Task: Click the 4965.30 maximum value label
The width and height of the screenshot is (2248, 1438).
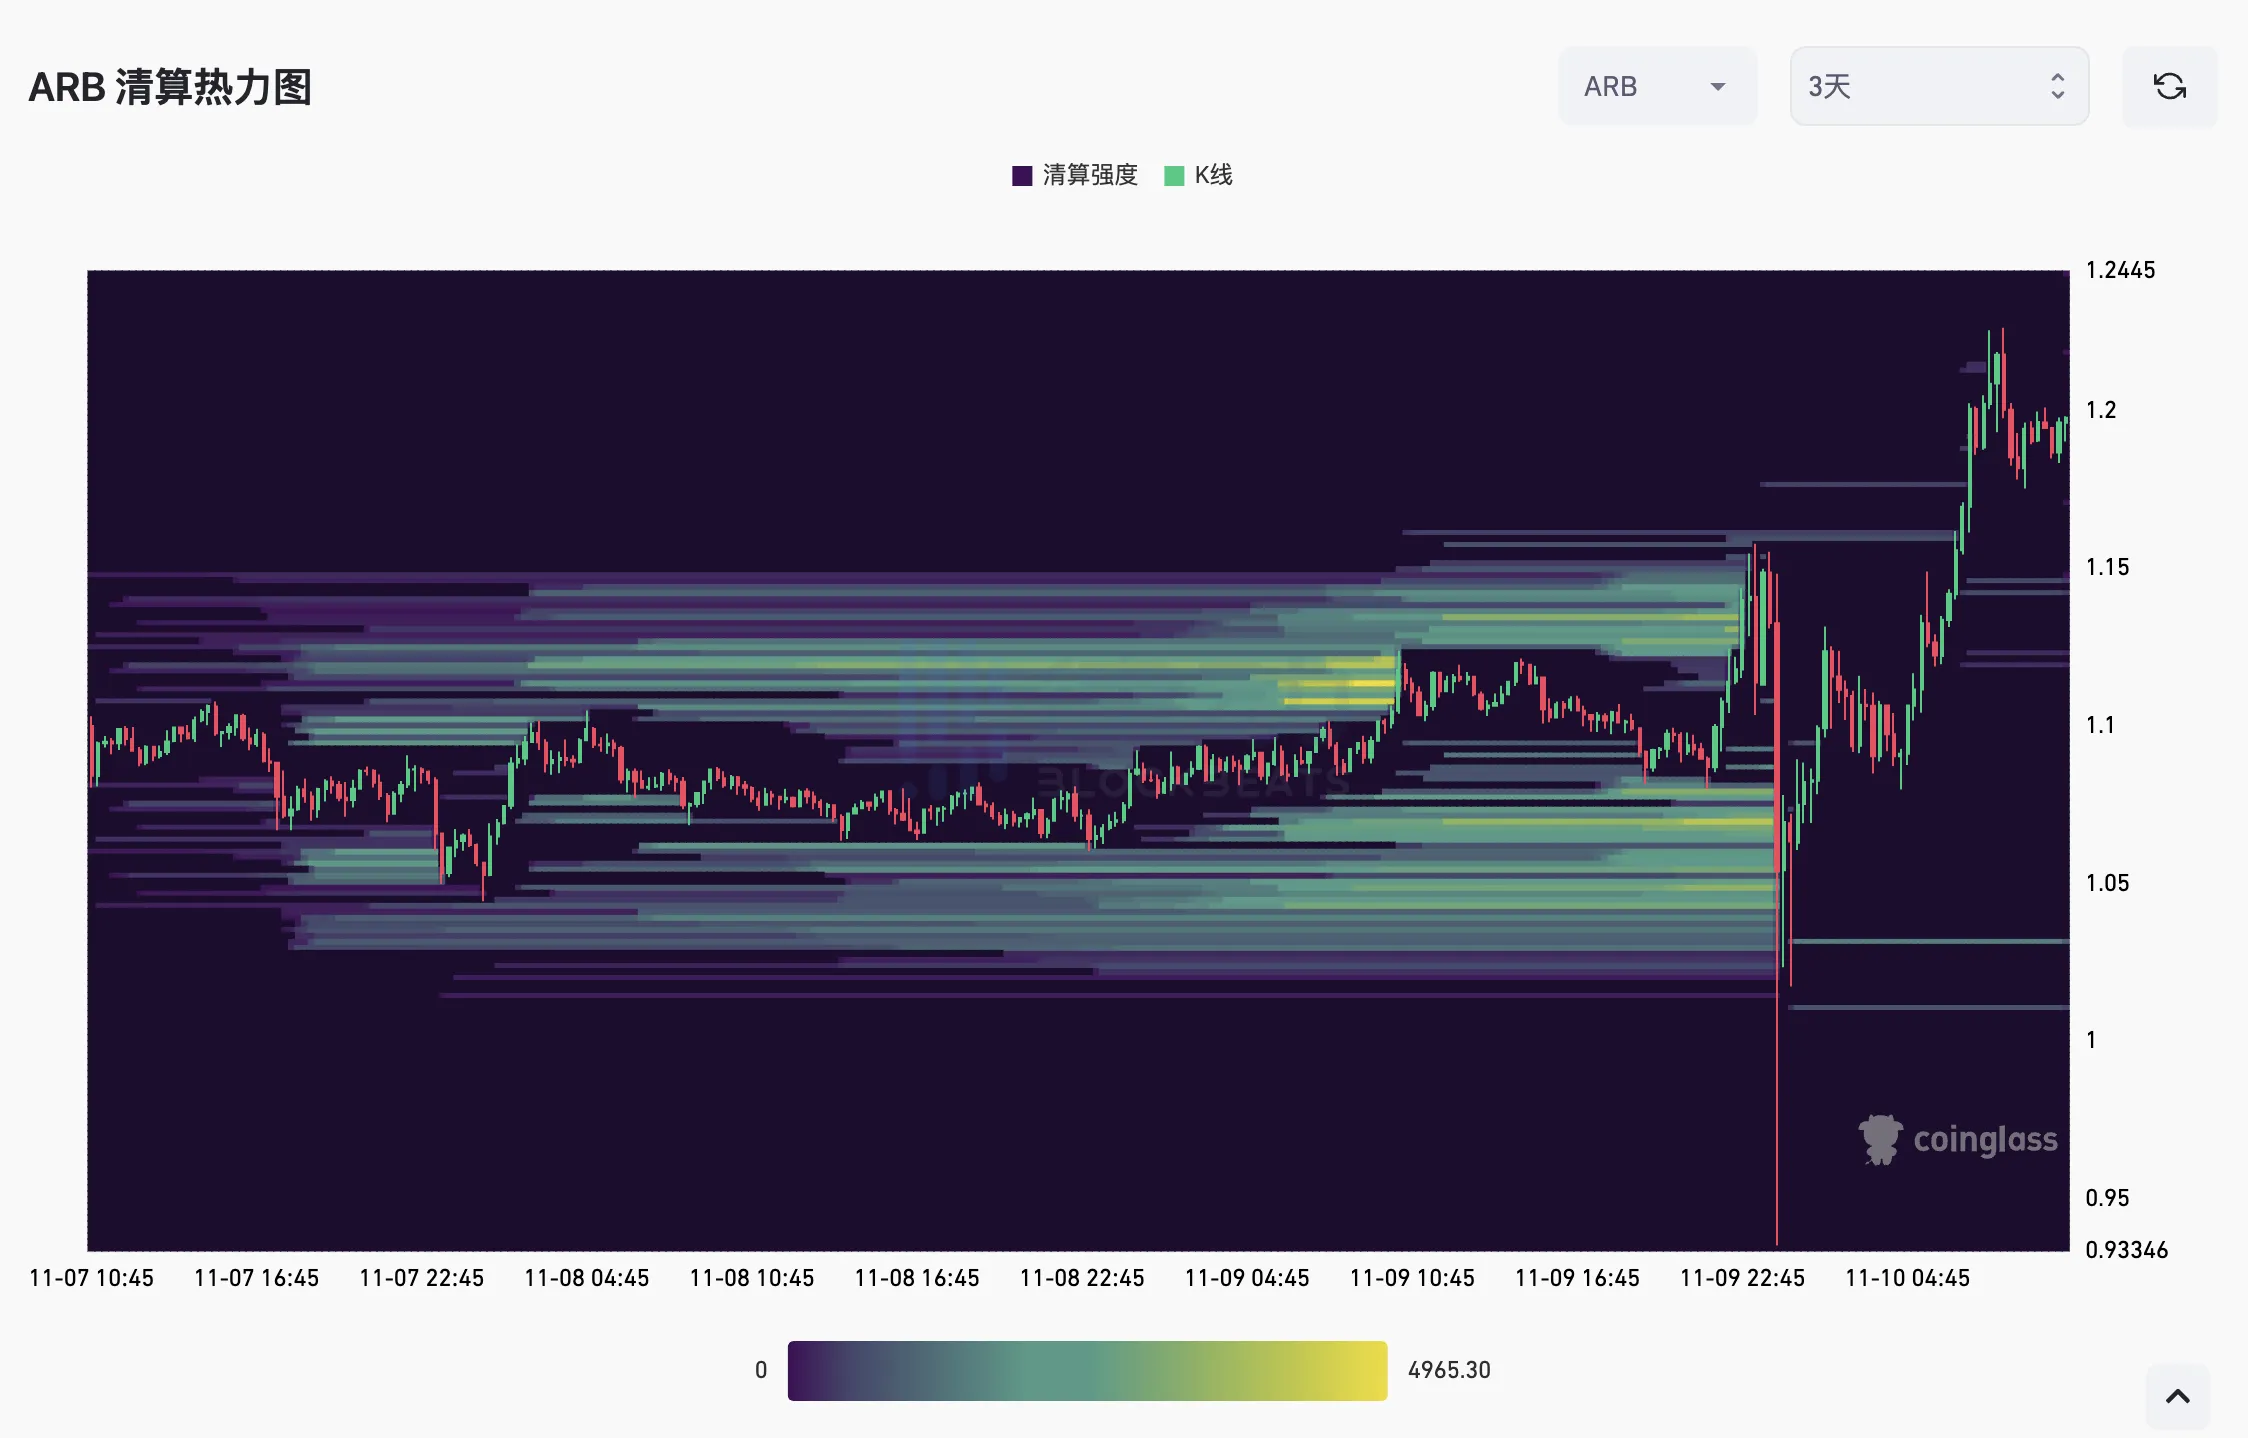Action: [x=1448, y=1370]
